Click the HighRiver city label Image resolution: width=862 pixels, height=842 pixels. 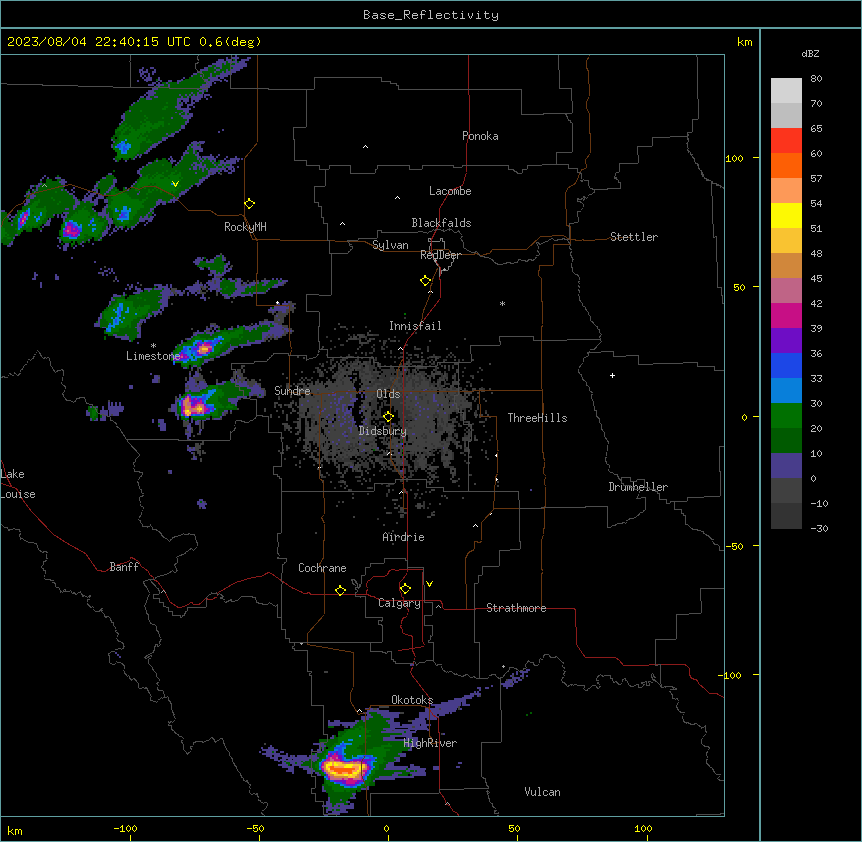[x=430, y=743]
